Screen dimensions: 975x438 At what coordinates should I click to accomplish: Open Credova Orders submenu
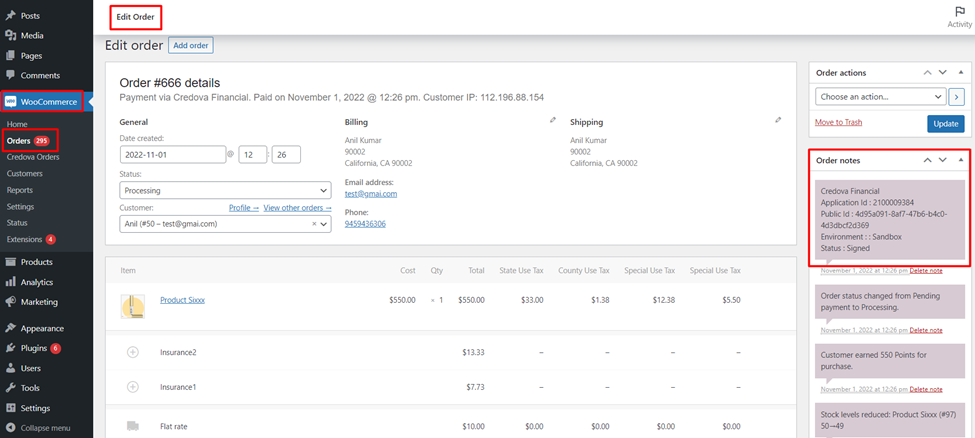click(x=33, y=157)
